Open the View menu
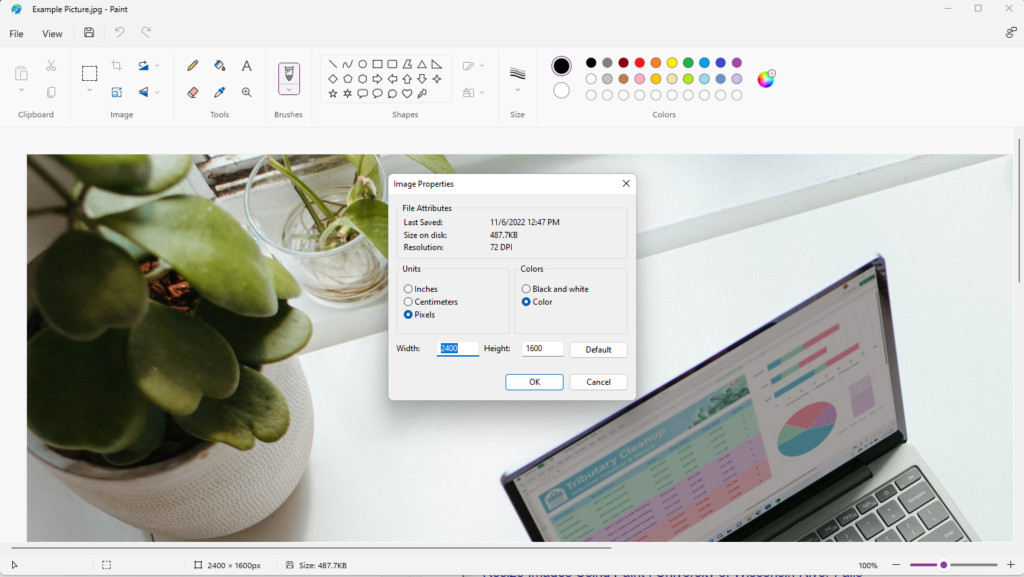The width and height of the screenshot is (1024, 577). (x=52, y=33)
